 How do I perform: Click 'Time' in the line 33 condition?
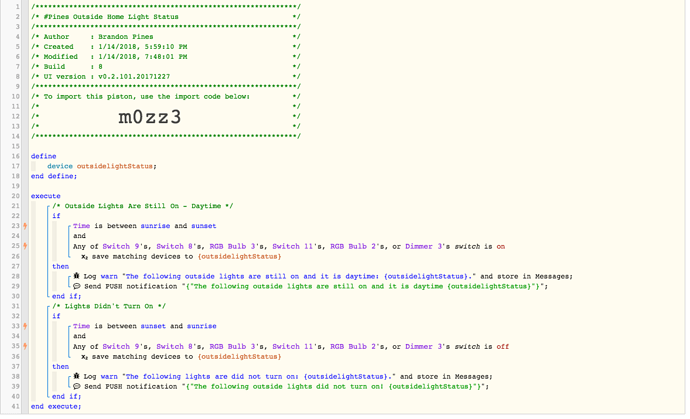(x=81, y=326)
